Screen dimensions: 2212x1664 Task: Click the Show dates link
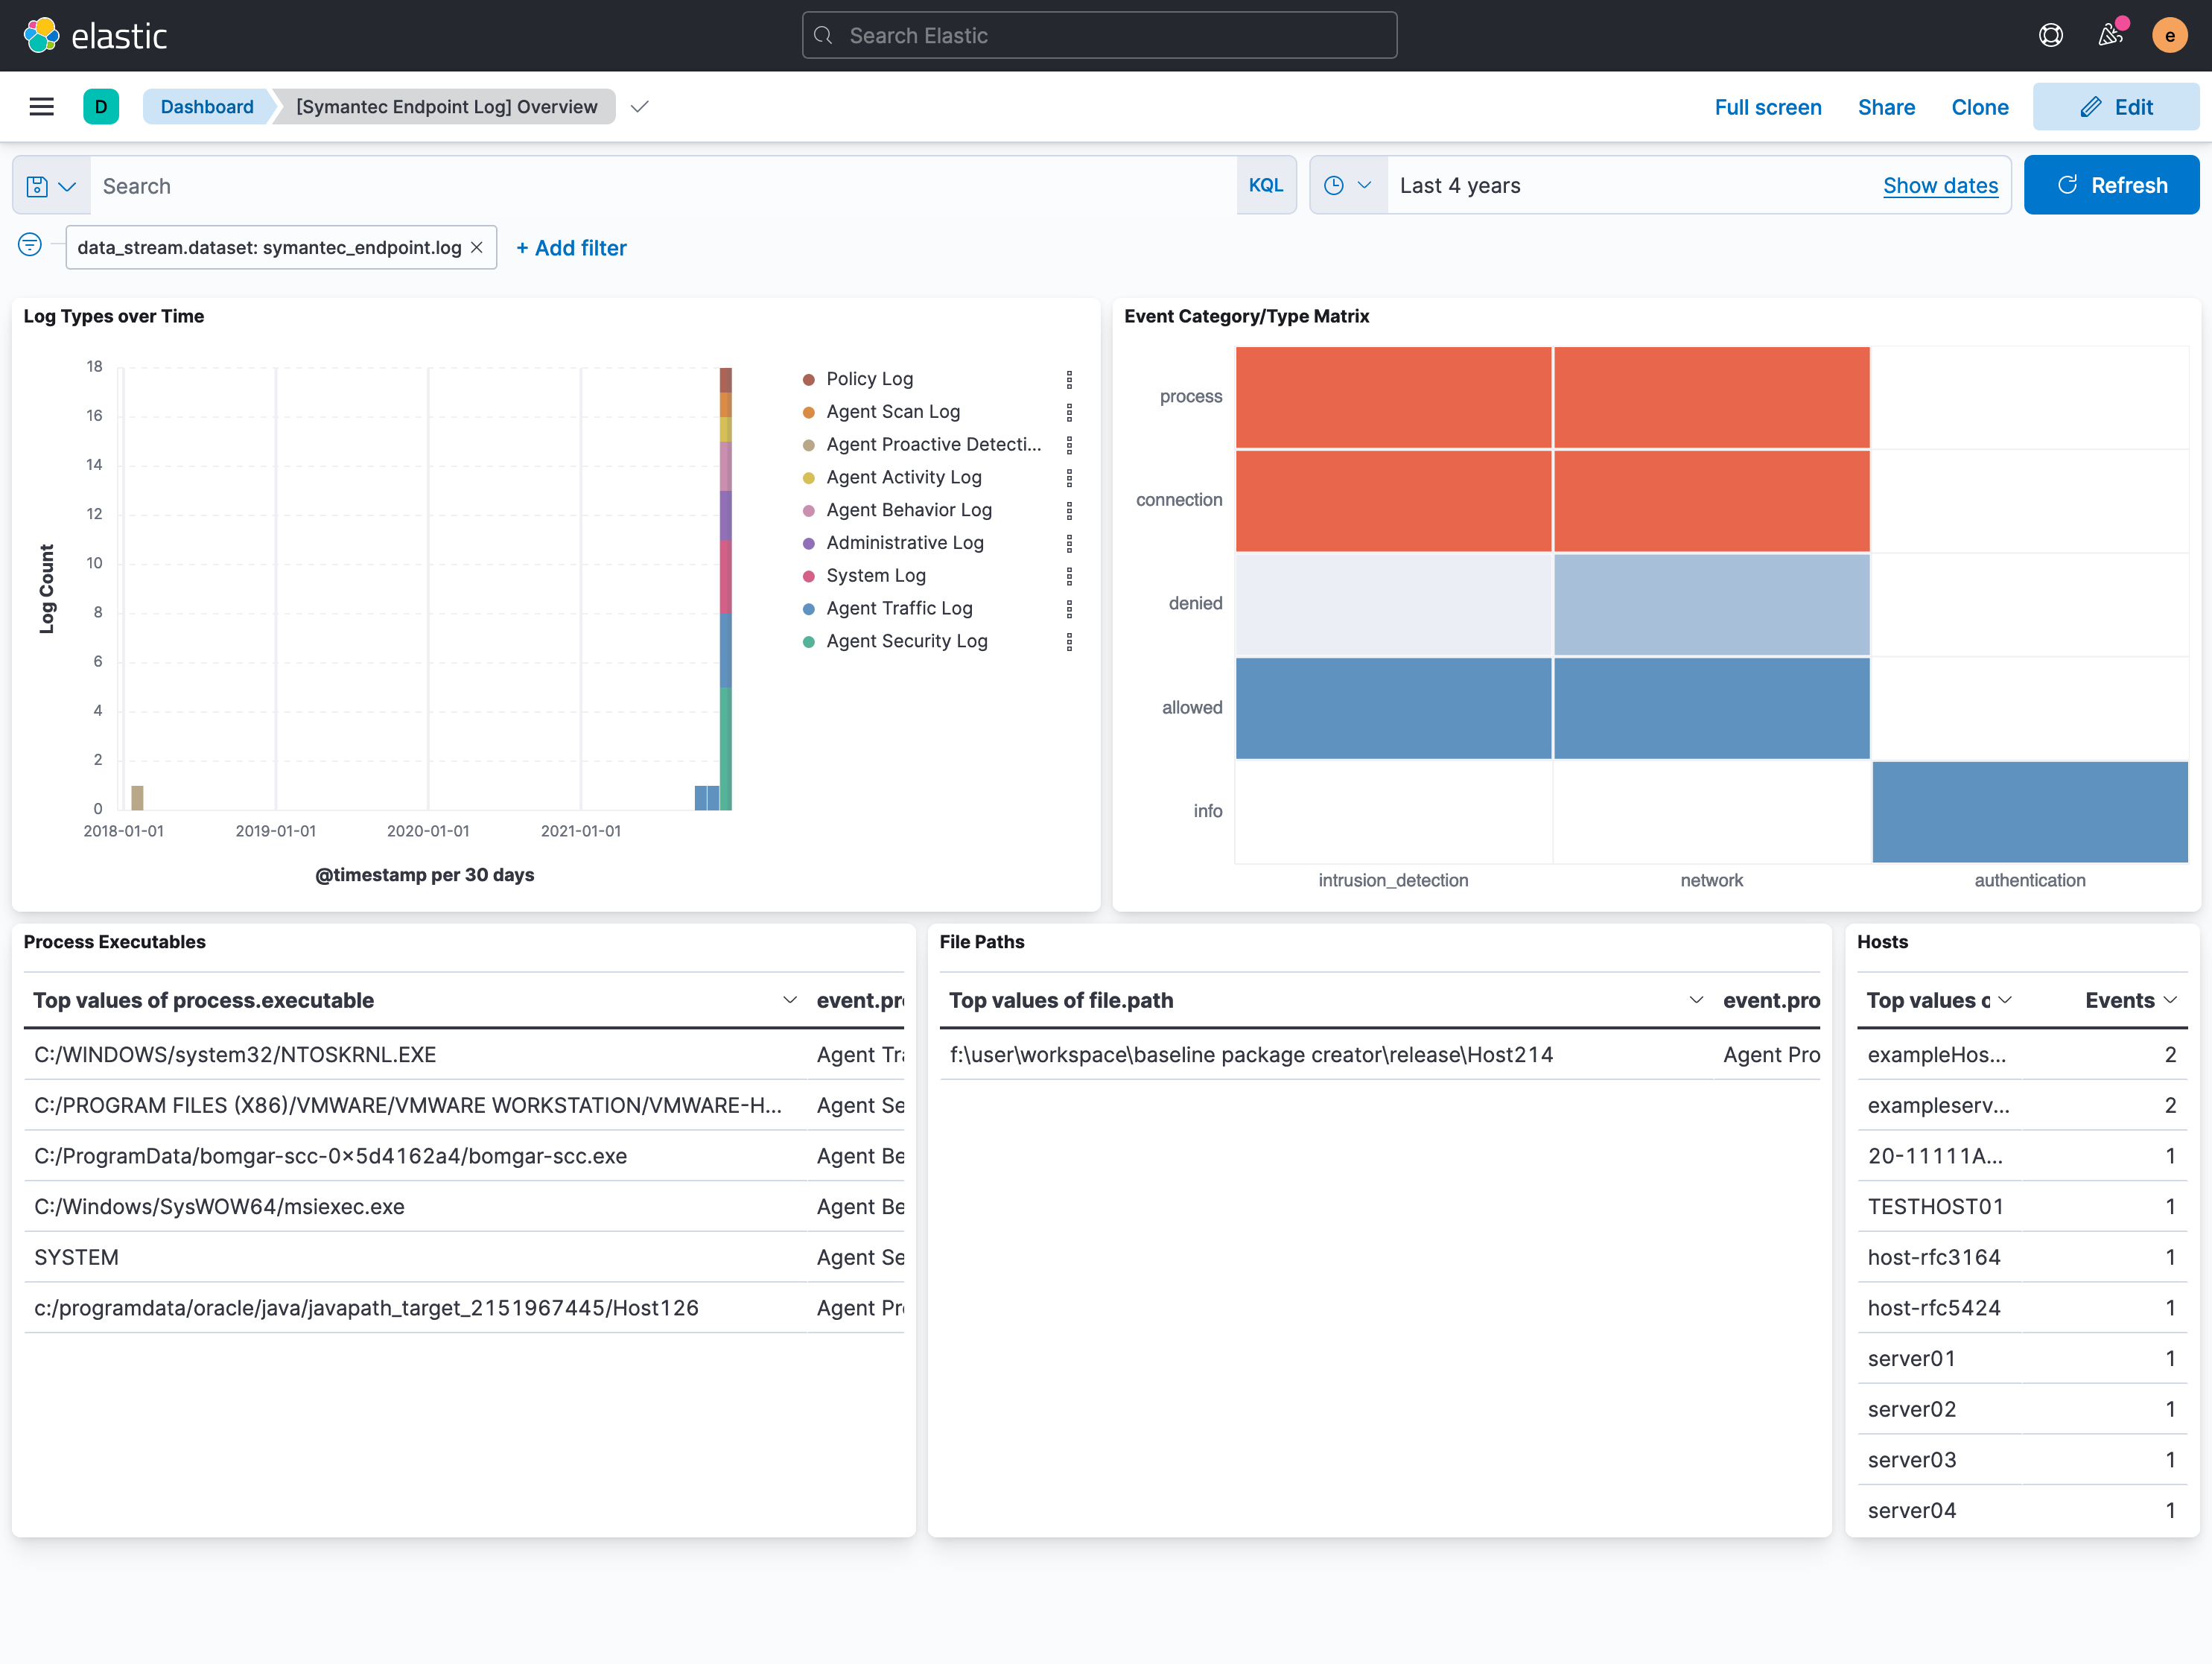pos(1940,185)
